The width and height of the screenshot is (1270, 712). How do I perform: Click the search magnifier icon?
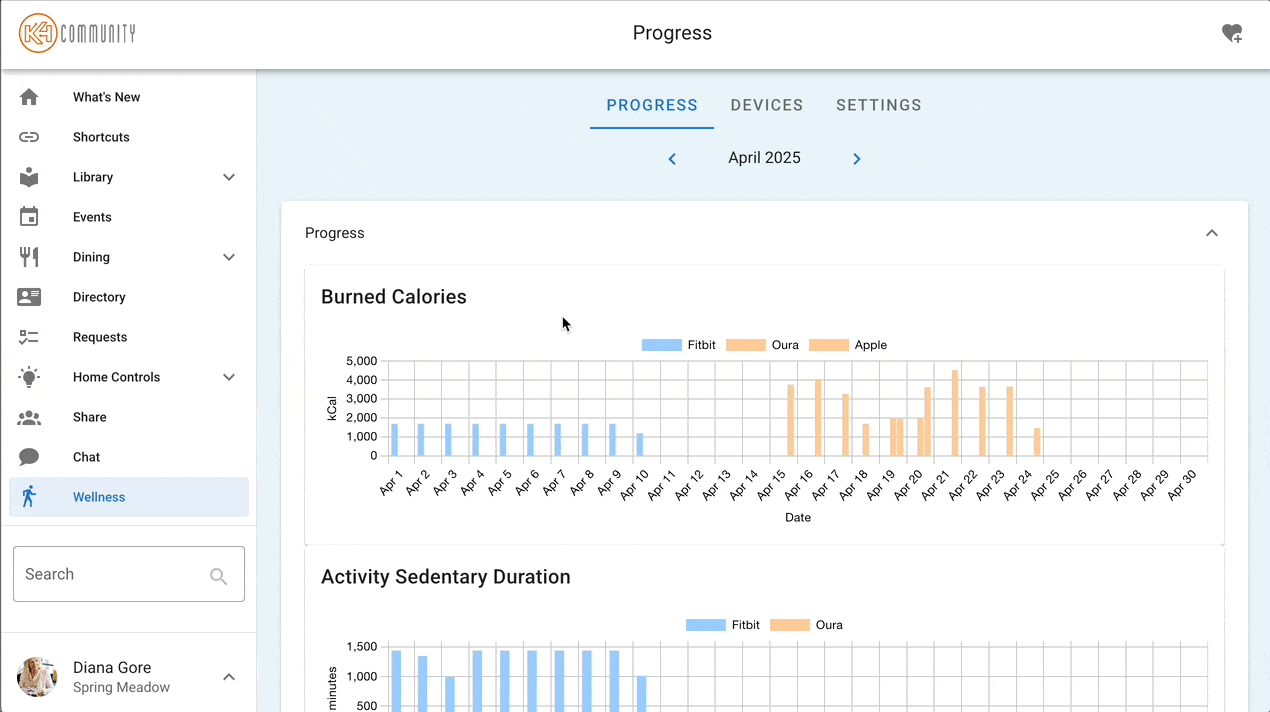(219, 575)
